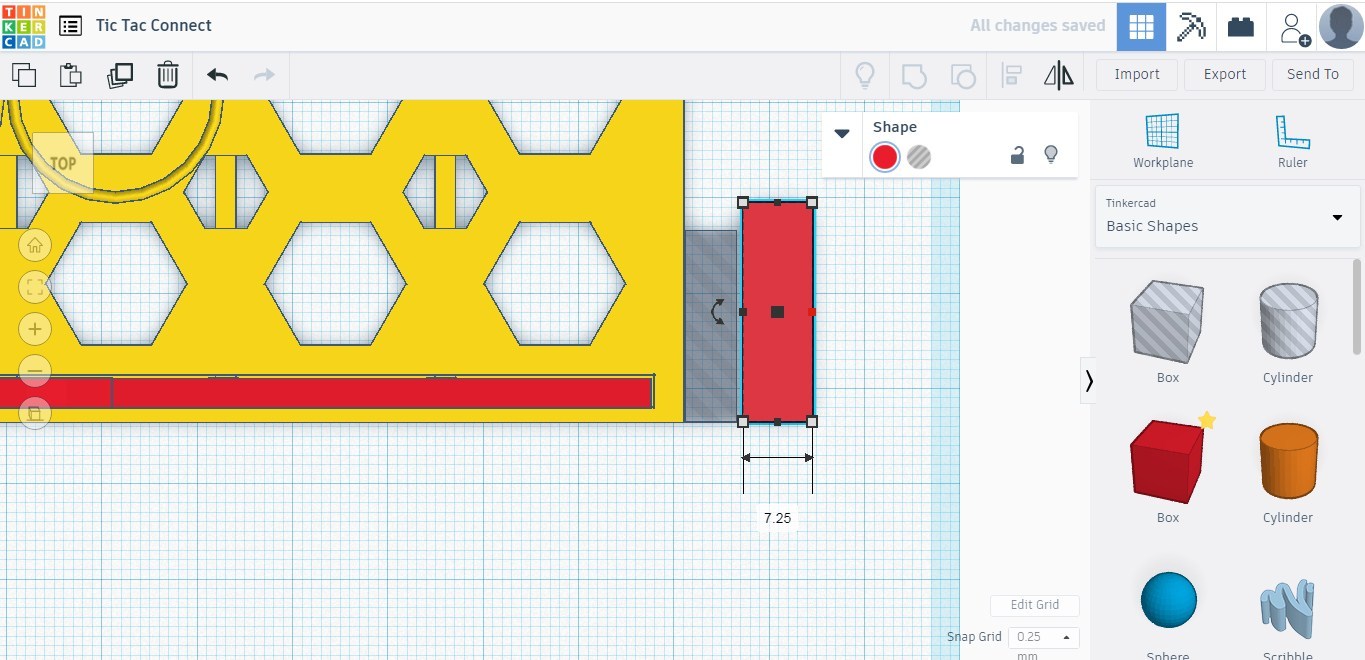The width and height of the screenshot is (1365, 660).
Task: Pick the striped hole Box shape
Action: coord(1167,322)
